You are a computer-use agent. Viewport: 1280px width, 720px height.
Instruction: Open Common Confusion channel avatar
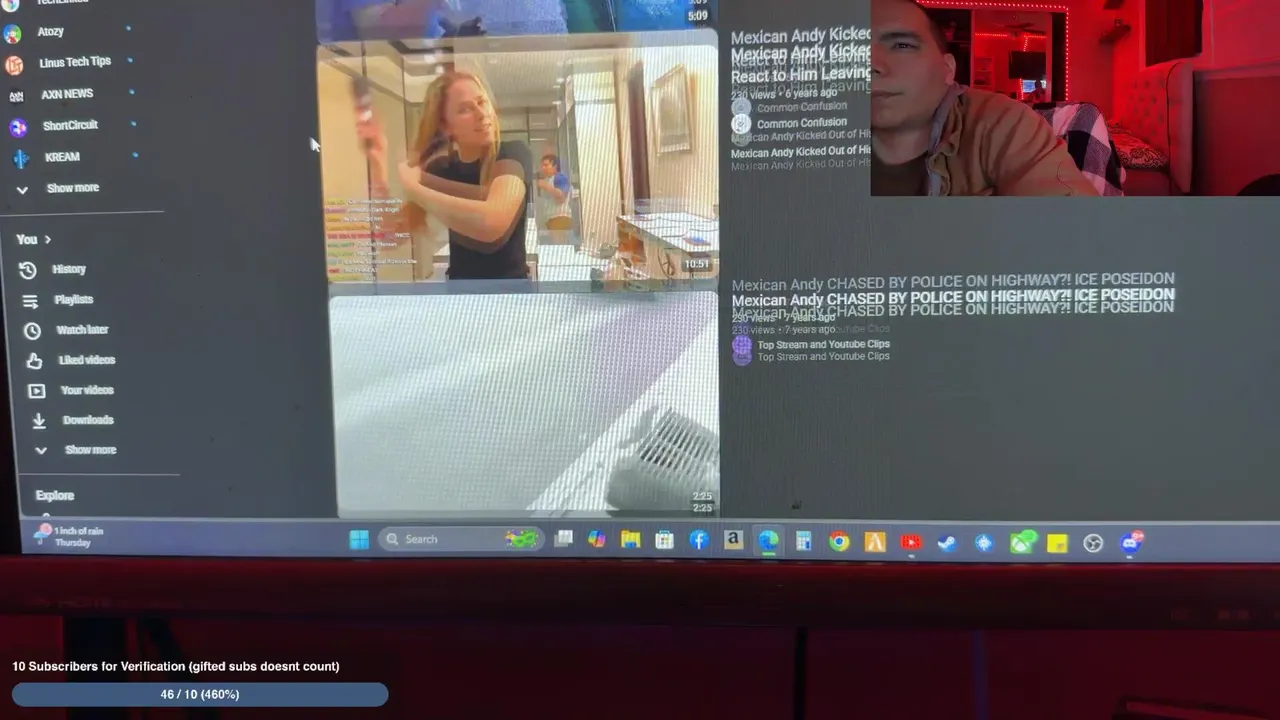741,124
